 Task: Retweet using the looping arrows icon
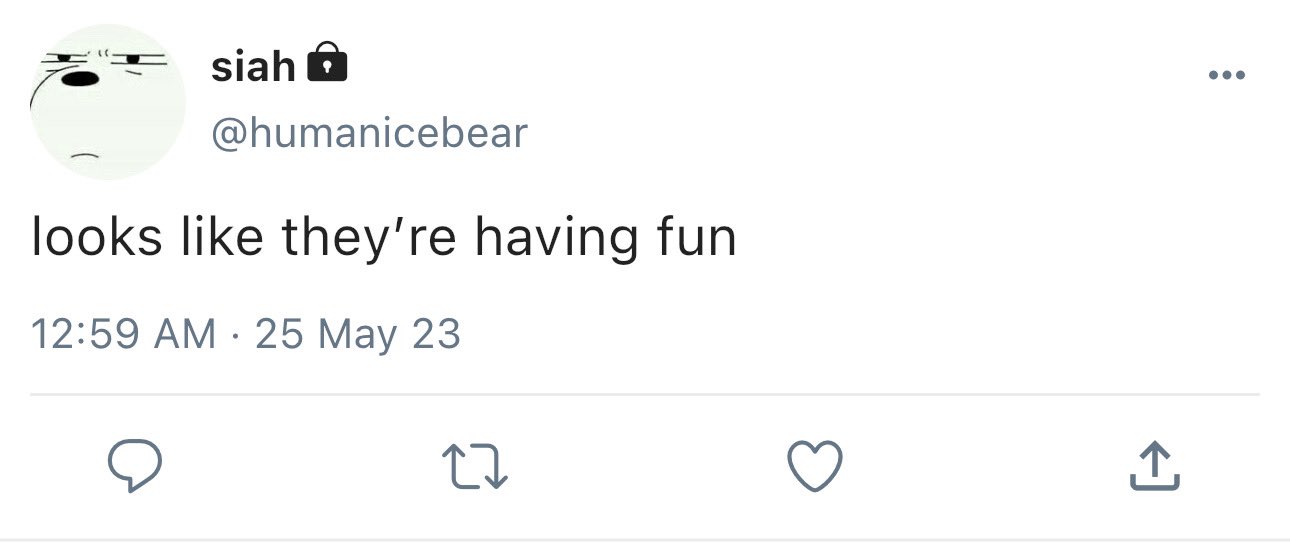point(476,468)
